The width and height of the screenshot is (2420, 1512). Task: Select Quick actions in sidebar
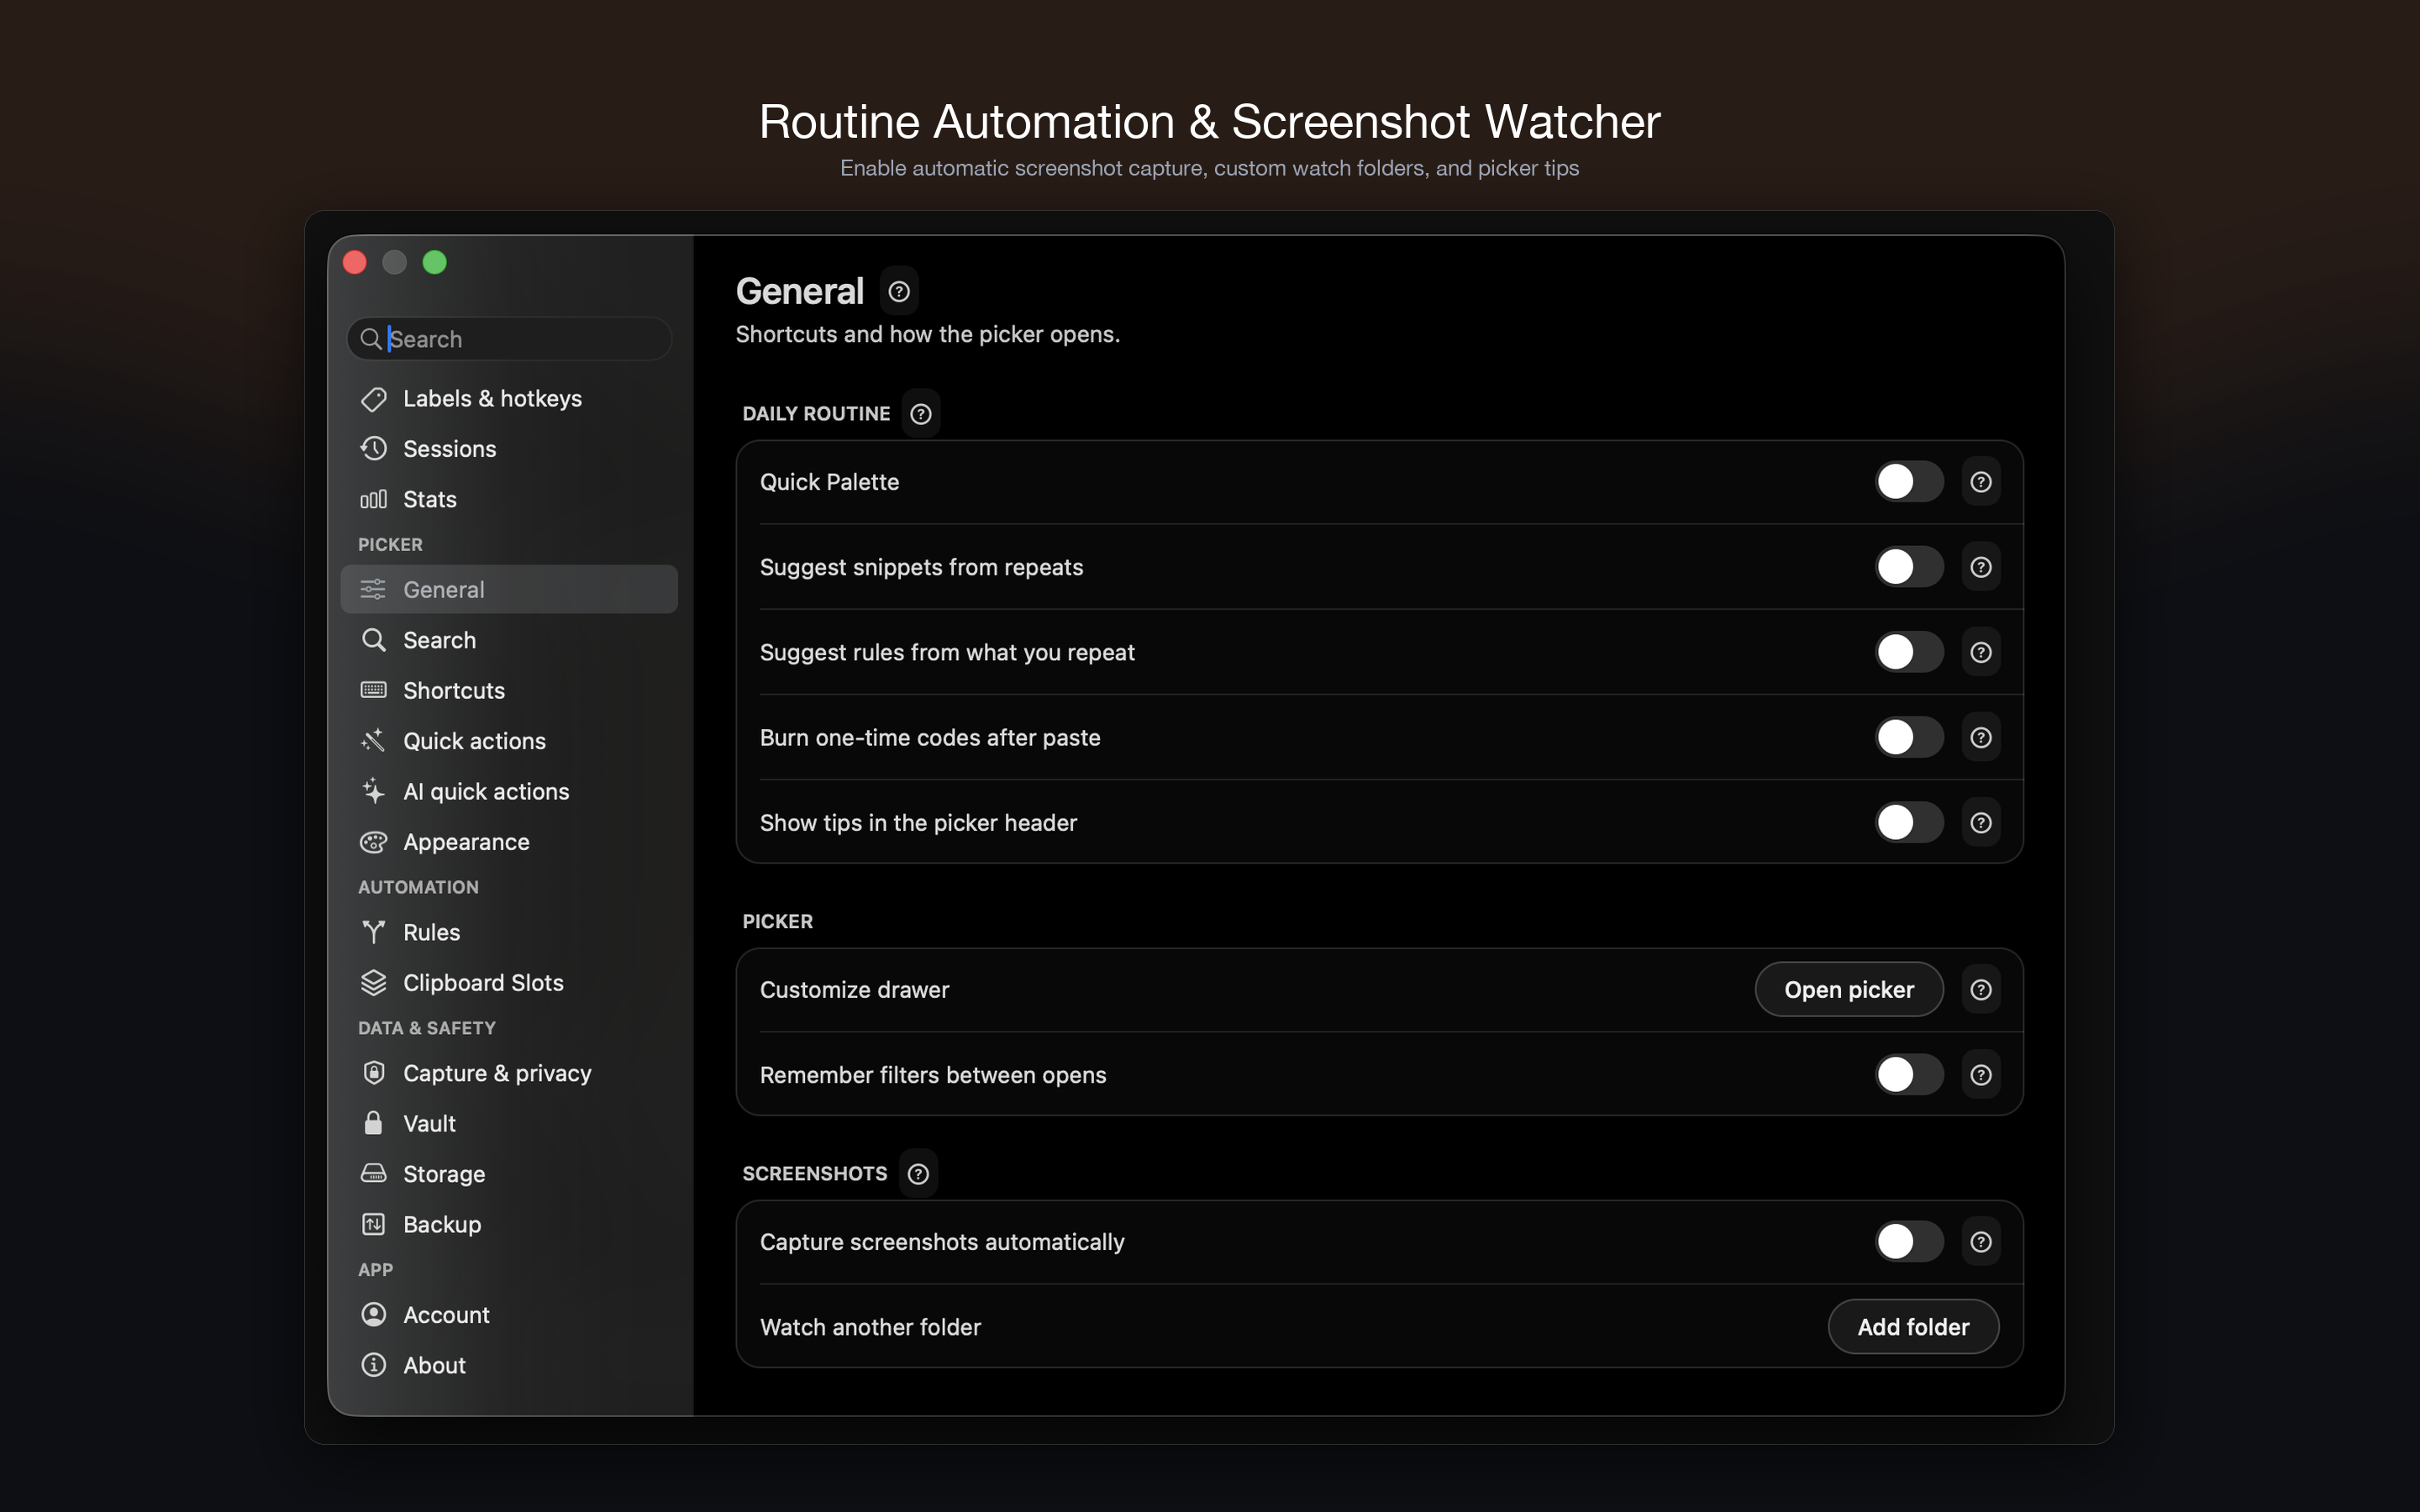pos(509,741)
